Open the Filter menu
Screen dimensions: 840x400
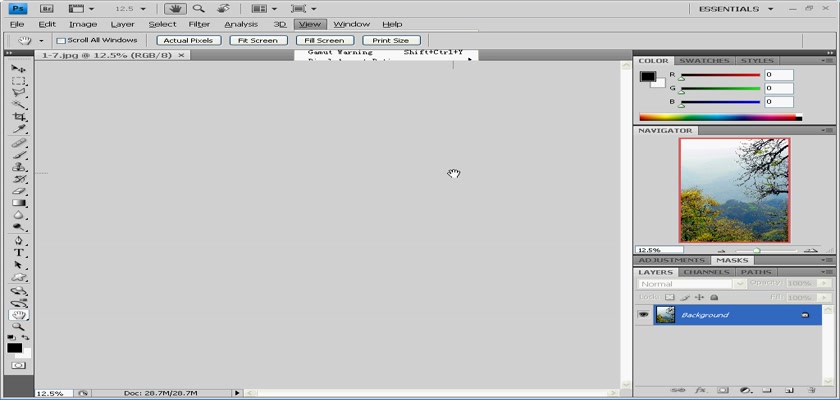point(199,24)
